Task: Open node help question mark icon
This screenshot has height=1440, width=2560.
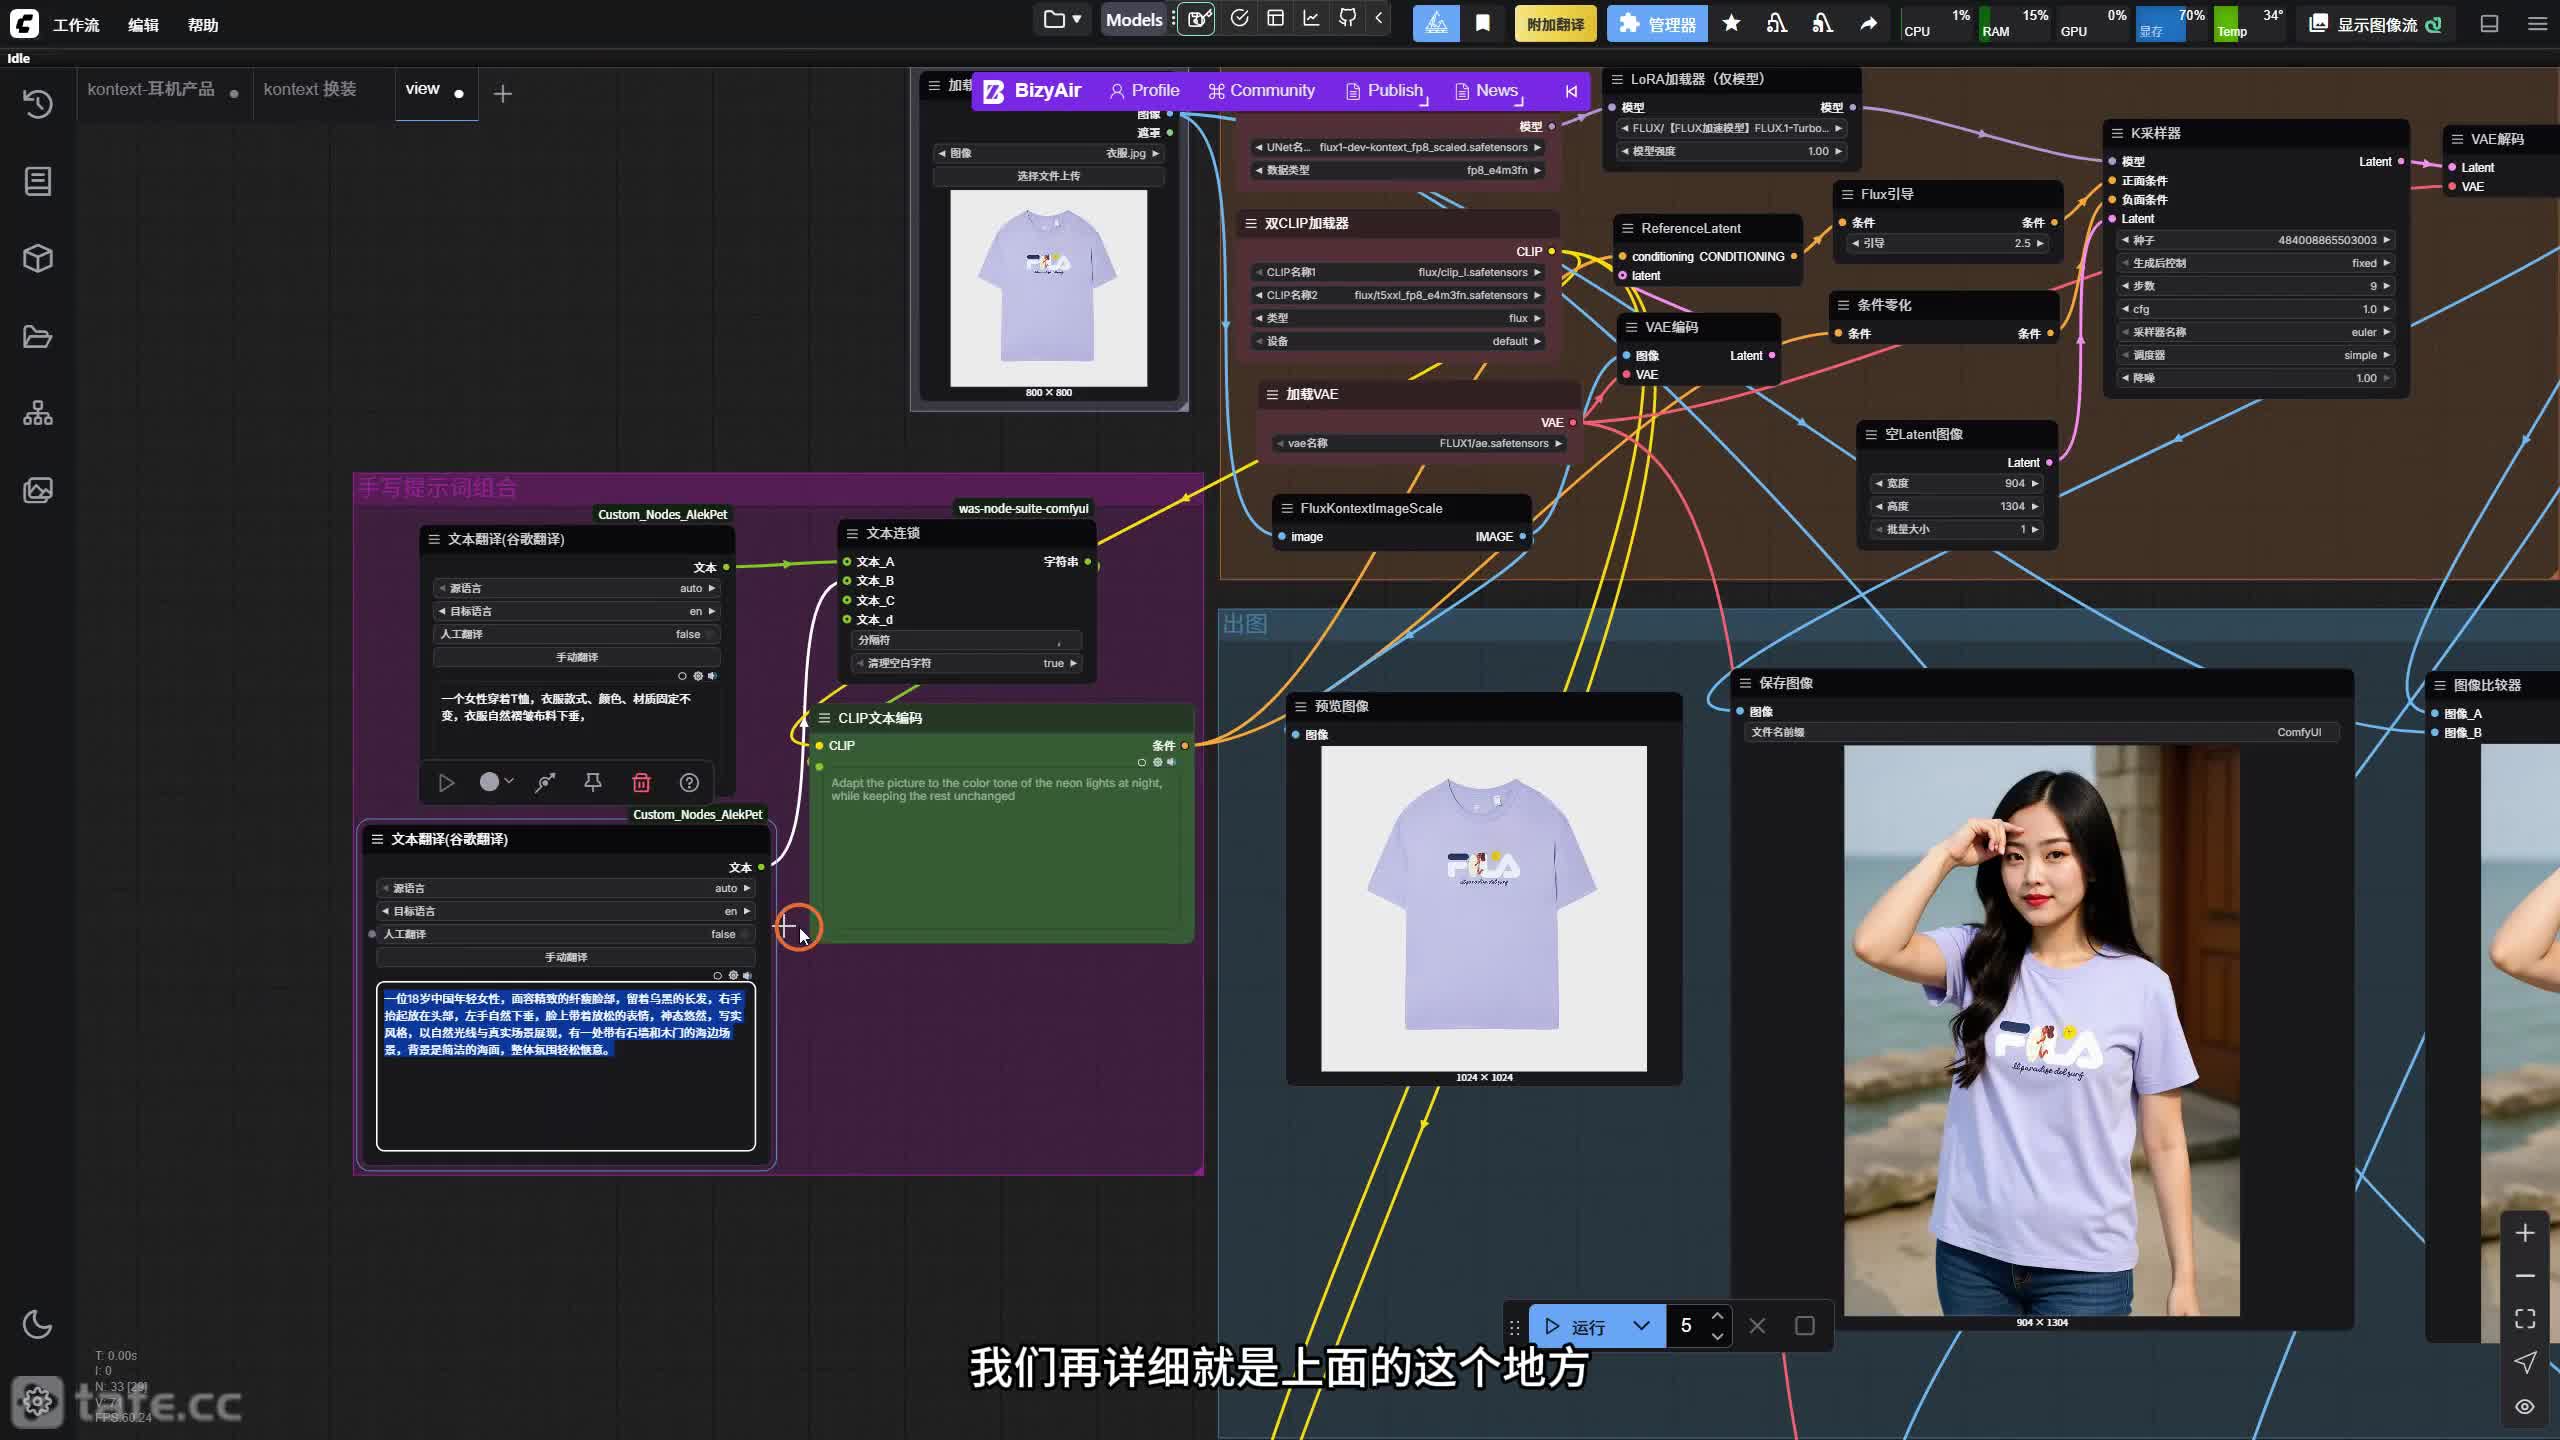Action: click(689, 783)
